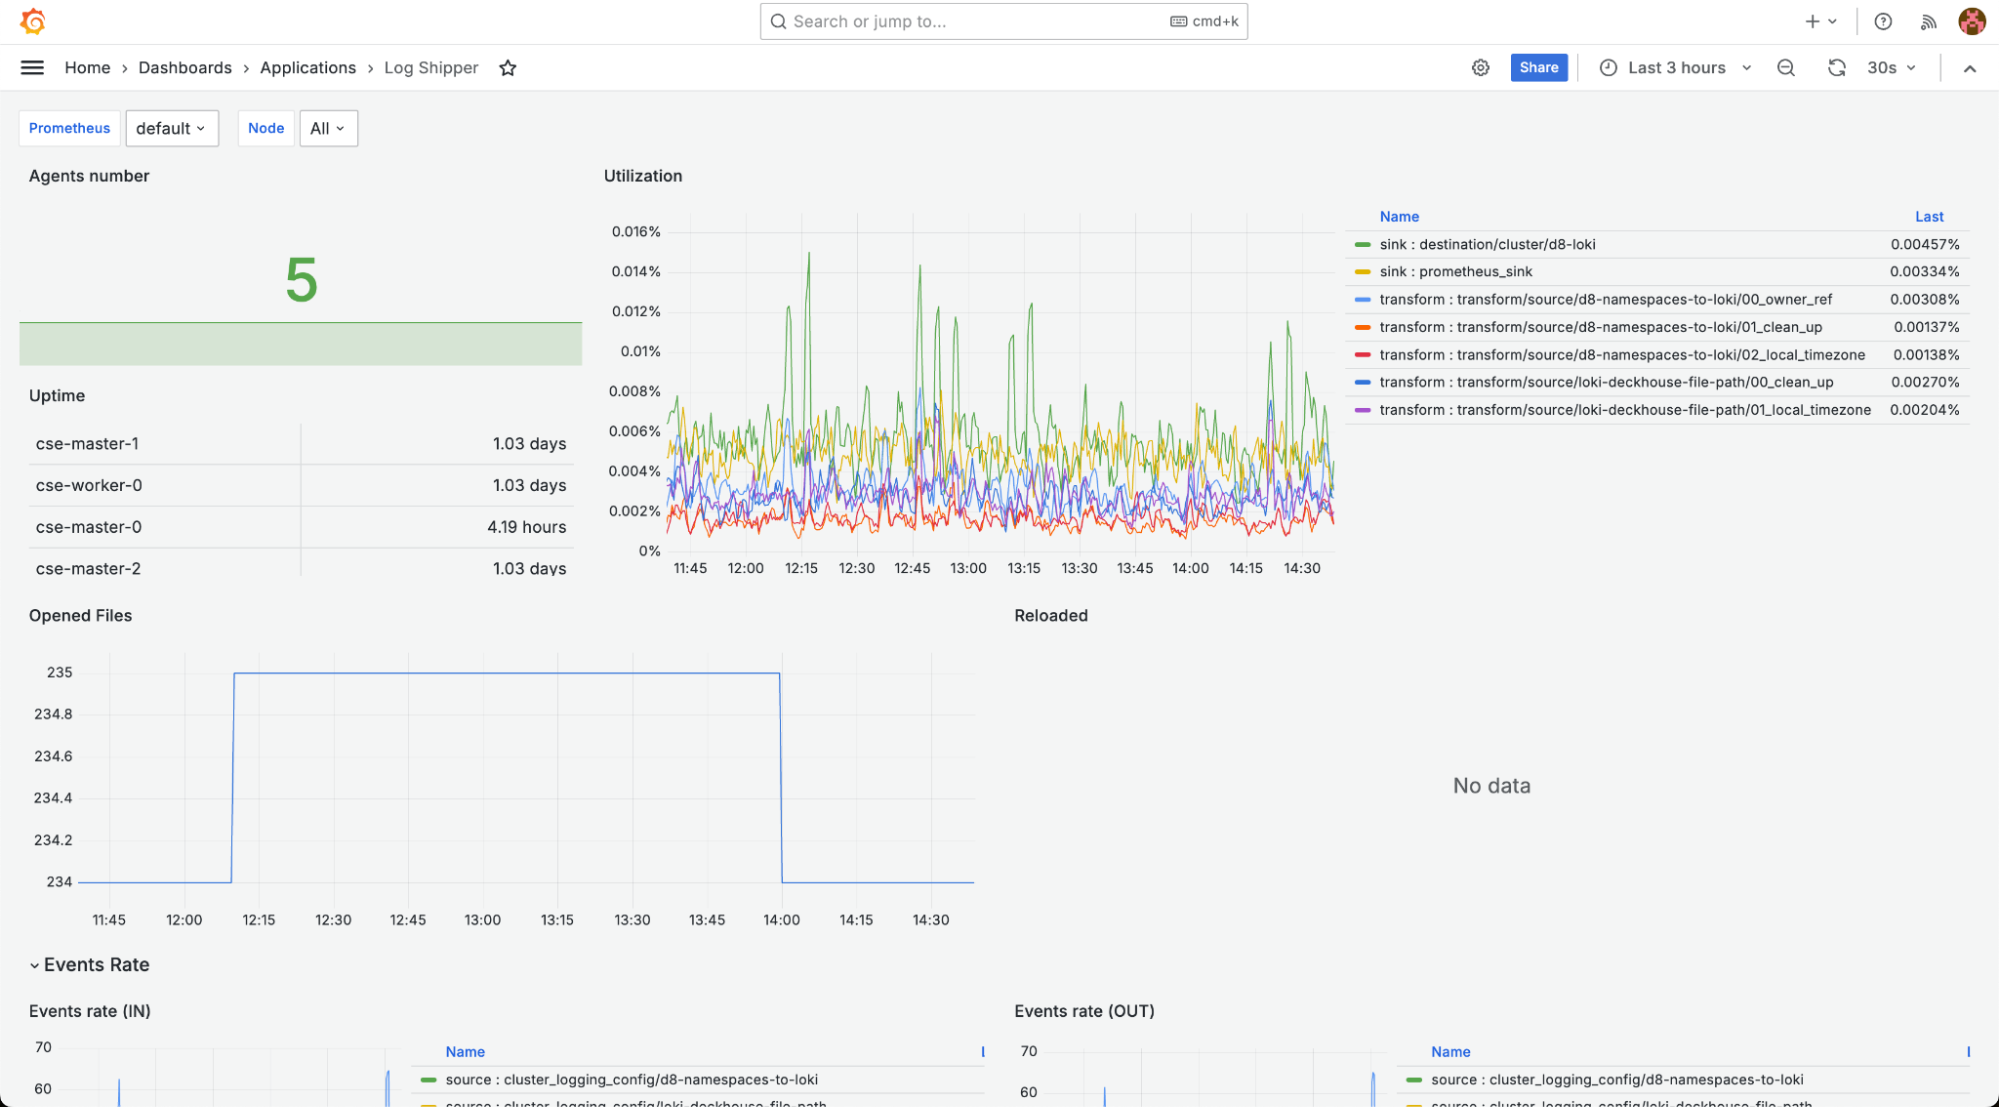The image size is (1999, 1107).
Task: Open the news feed RSS icon
Action: coord(1928,21)
